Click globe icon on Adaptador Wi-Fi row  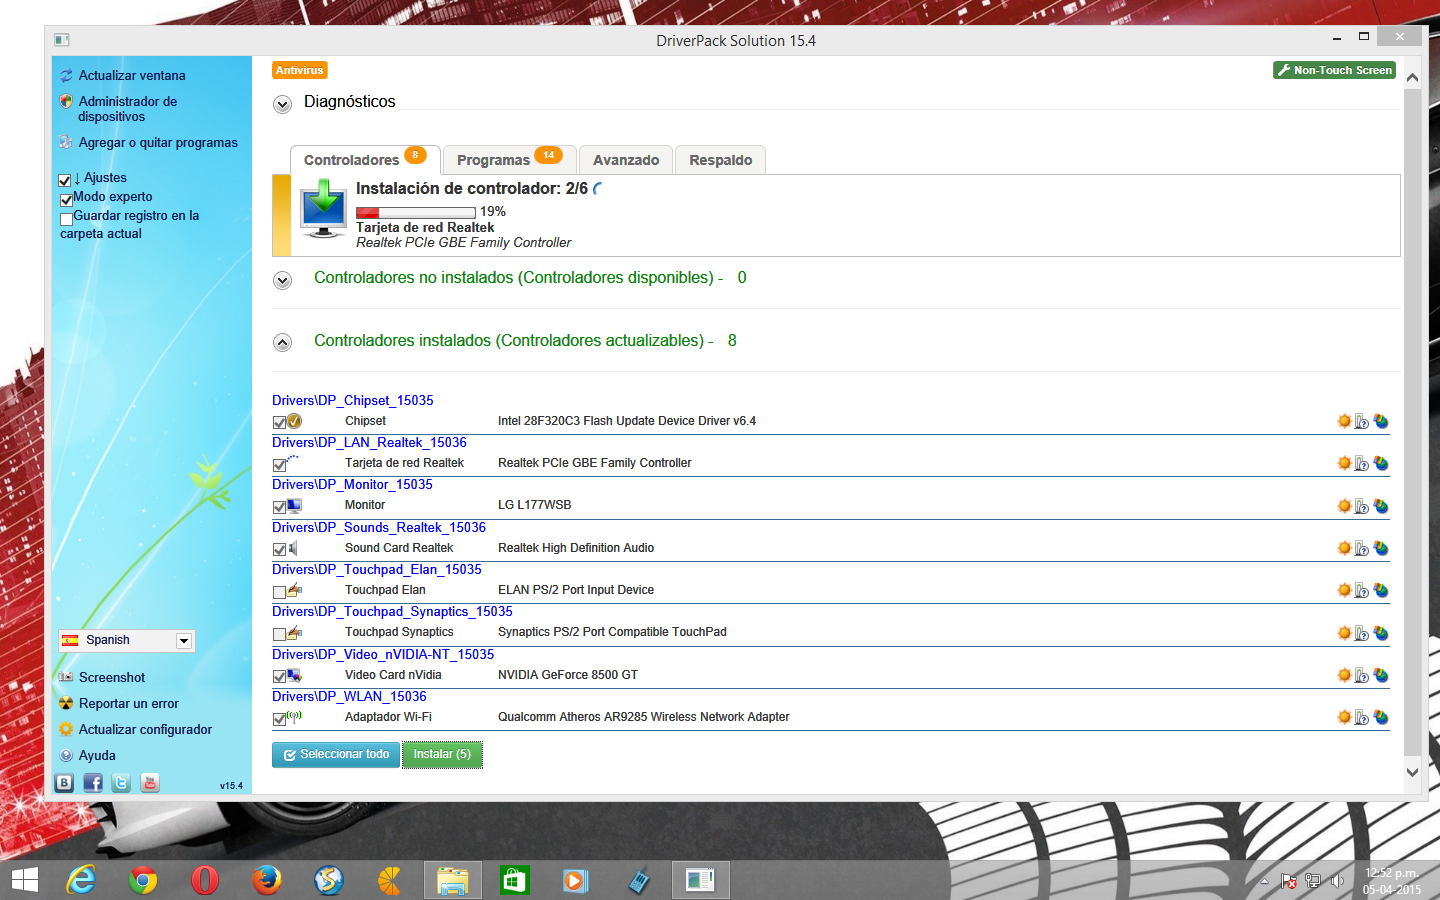click(x=1381, y=717)
